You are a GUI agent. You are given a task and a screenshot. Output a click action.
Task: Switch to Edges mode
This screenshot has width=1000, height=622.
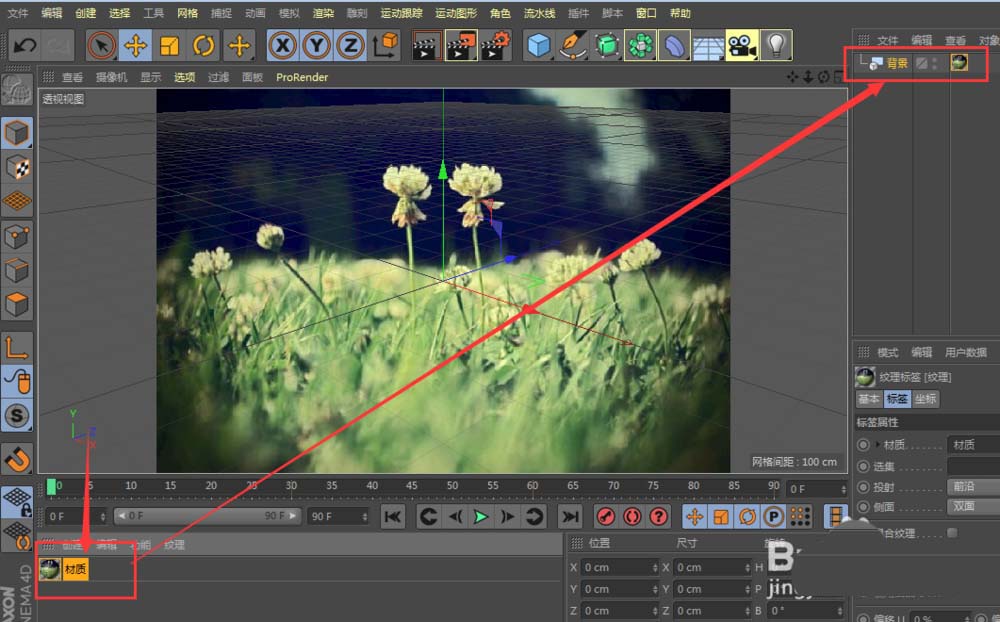point(17,270)
